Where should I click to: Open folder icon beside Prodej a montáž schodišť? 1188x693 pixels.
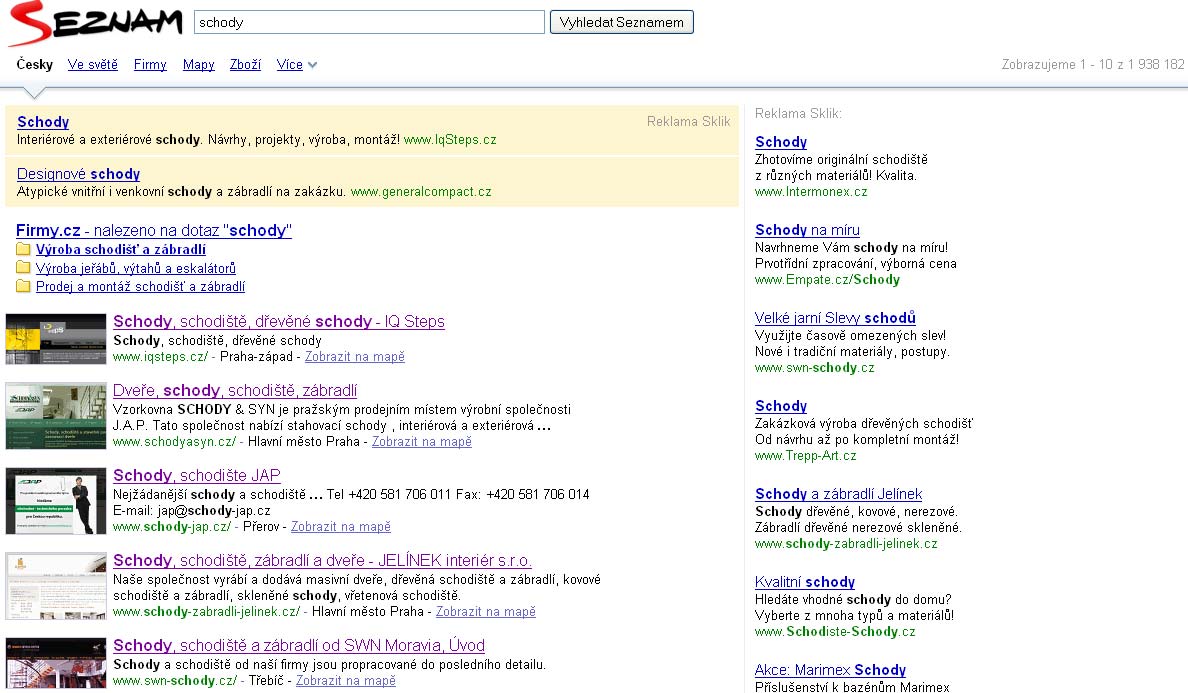click(23, 286)
